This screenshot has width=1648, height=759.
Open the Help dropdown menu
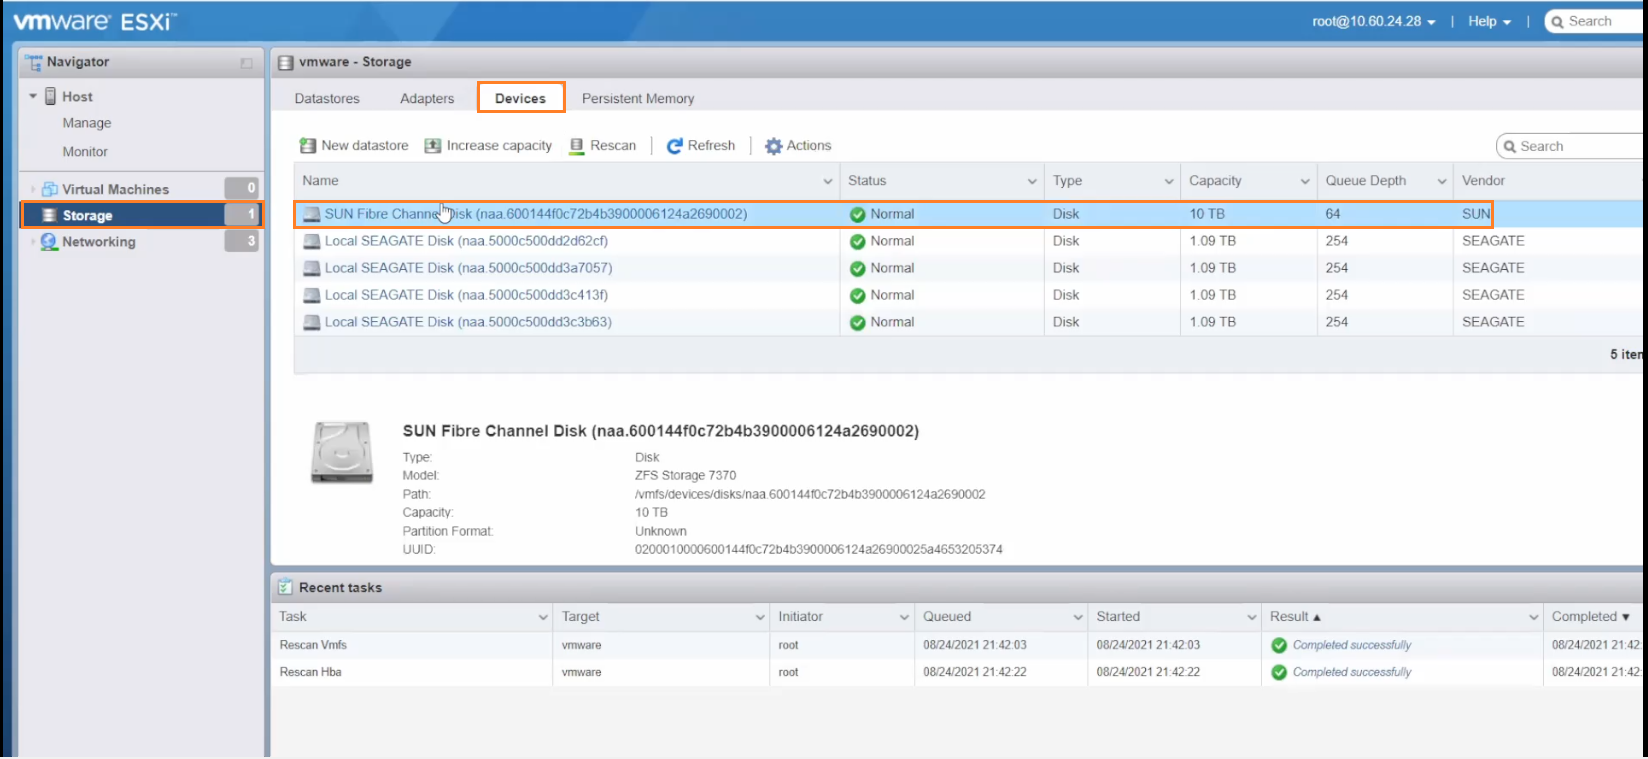1489,21
